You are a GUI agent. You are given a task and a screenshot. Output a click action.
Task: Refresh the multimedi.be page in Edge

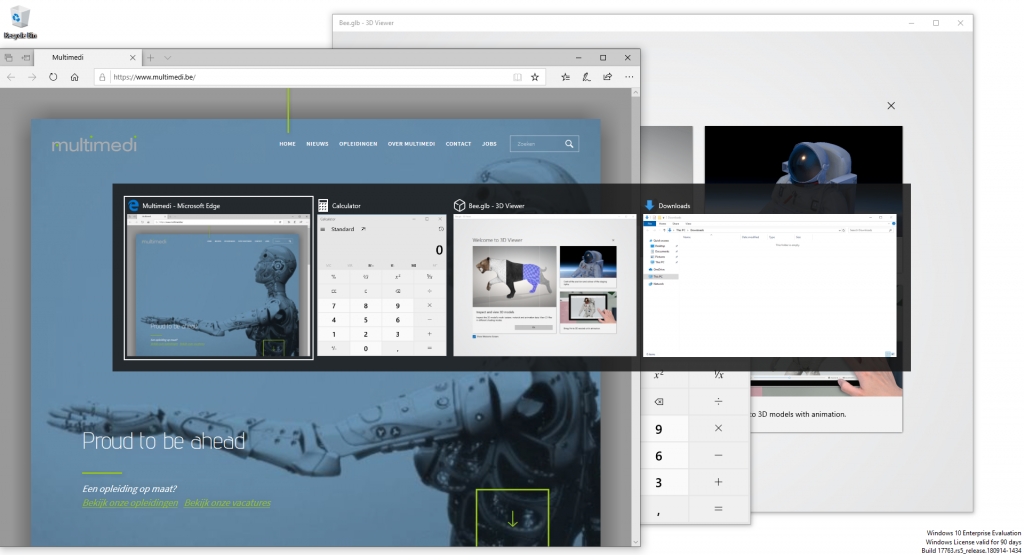[53, 77]
